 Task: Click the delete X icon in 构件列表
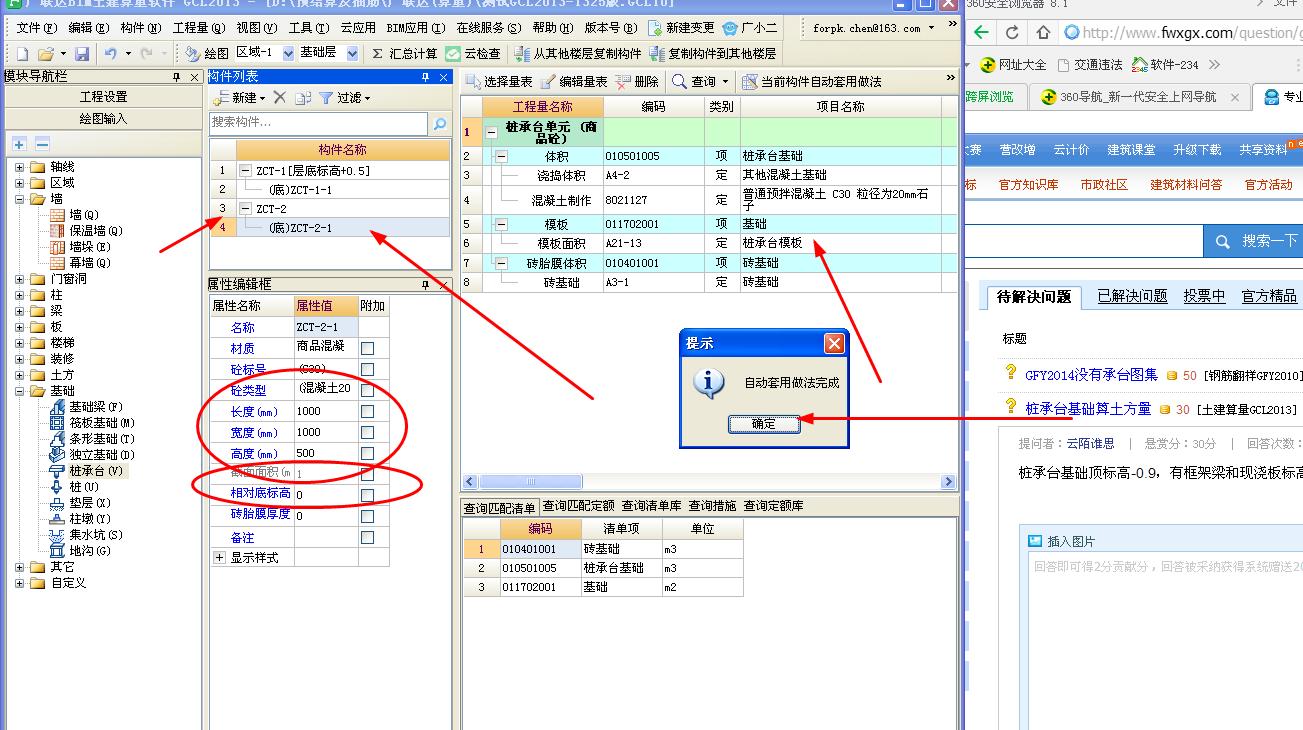(x=280, y=97)
